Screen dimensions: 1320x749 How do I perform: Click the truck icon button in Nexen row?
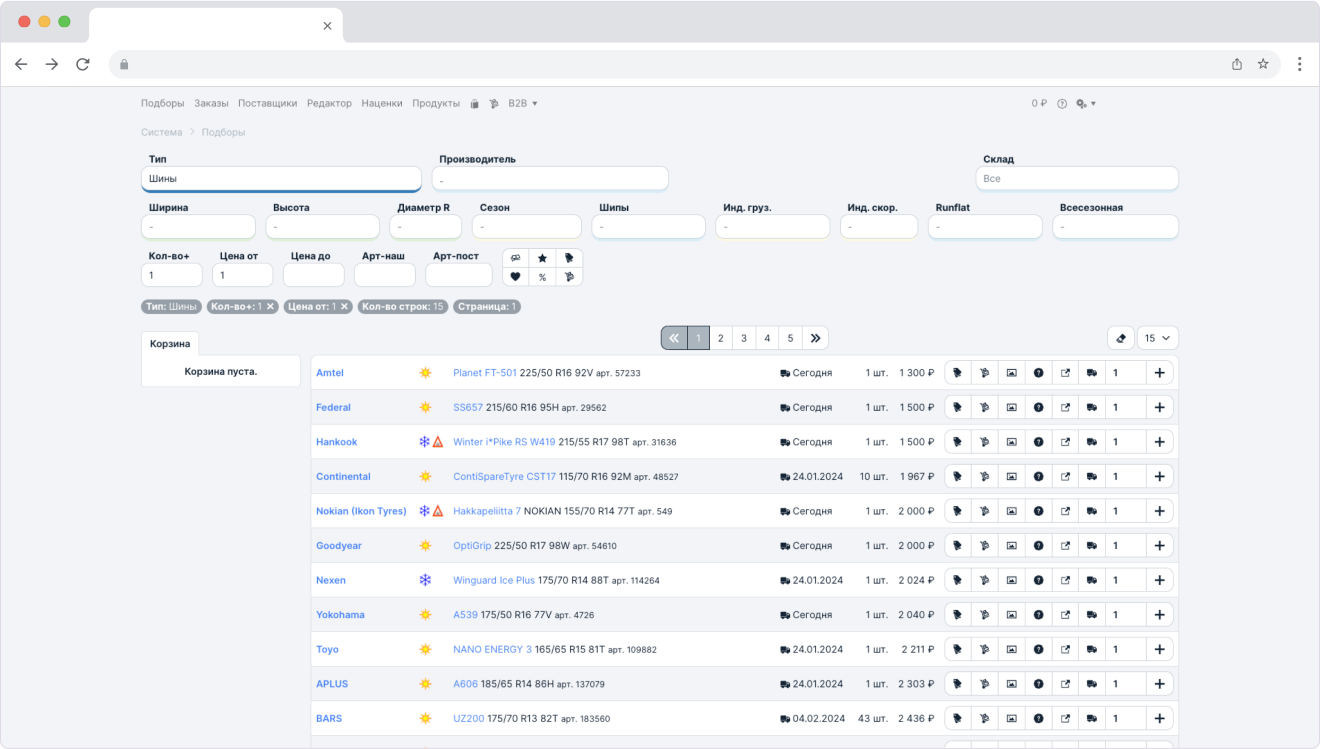click(1092, 580)
